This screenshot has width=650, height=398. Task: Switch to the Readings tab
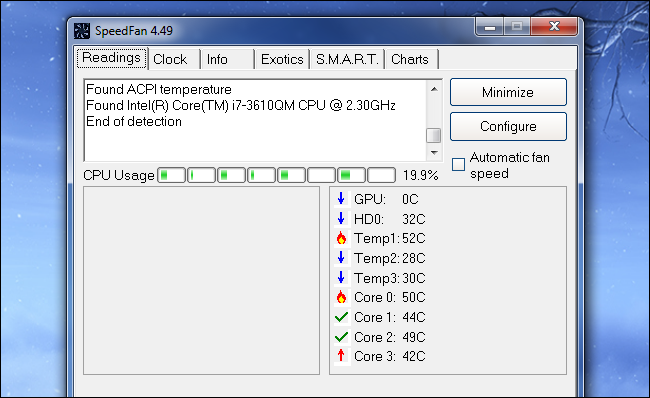point(112,58)
